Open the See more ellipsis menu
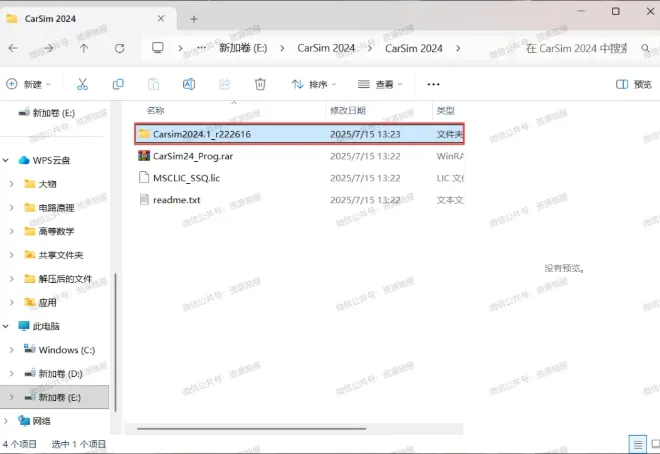 tap(434, 84)
